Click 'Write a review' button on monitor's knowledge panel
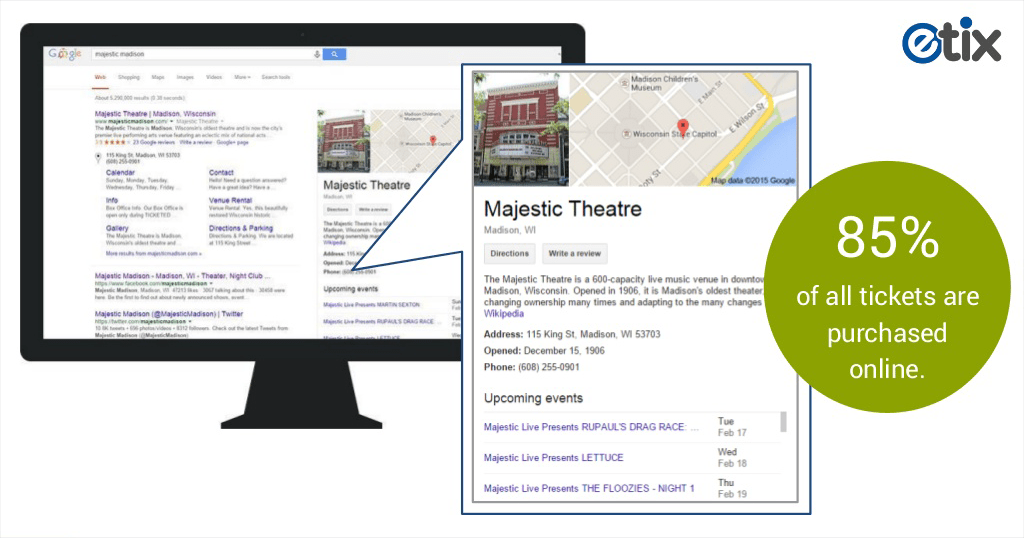Viewport: 1024px width, 538px height. pyautogui.click(x=374, y=210)
